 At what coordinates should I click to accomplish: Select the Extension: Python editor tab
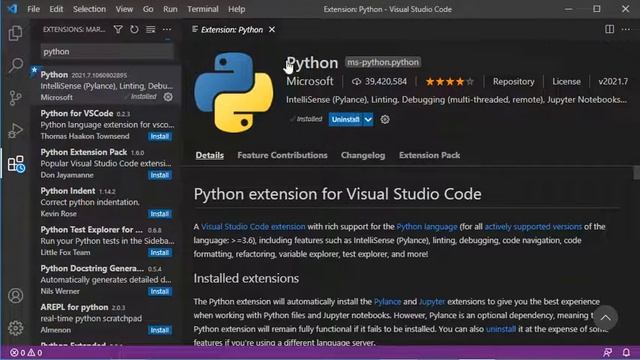233,29
